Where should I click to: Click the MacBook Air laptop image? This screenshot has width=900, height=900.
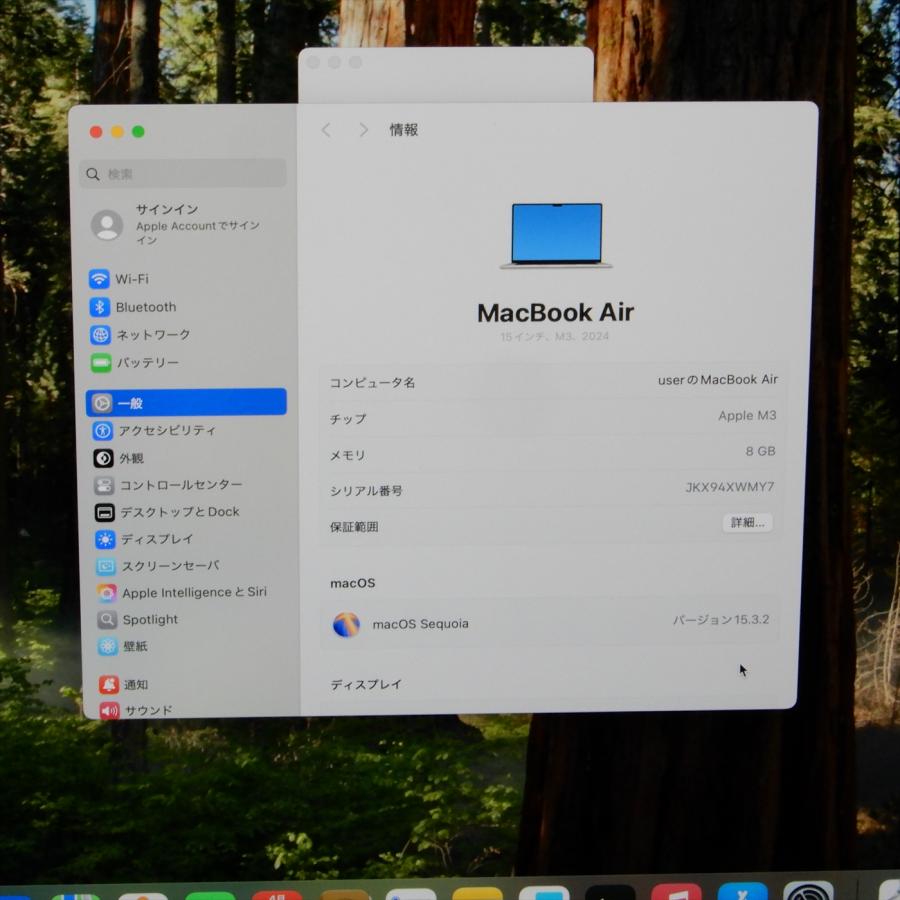point(556,236)
